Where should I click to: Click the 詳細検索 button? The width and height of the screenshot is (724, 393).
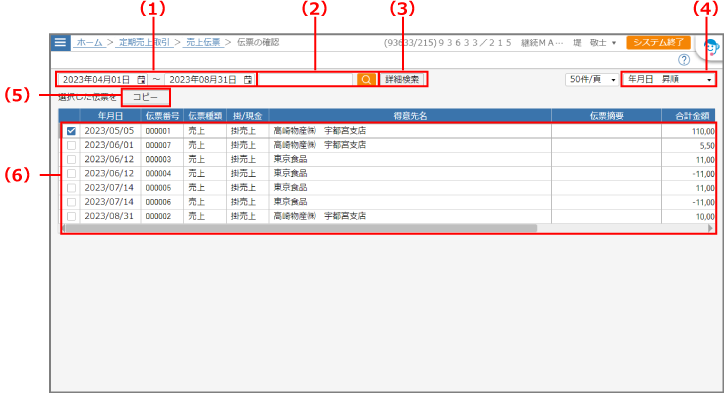click(x=402, y=79)
